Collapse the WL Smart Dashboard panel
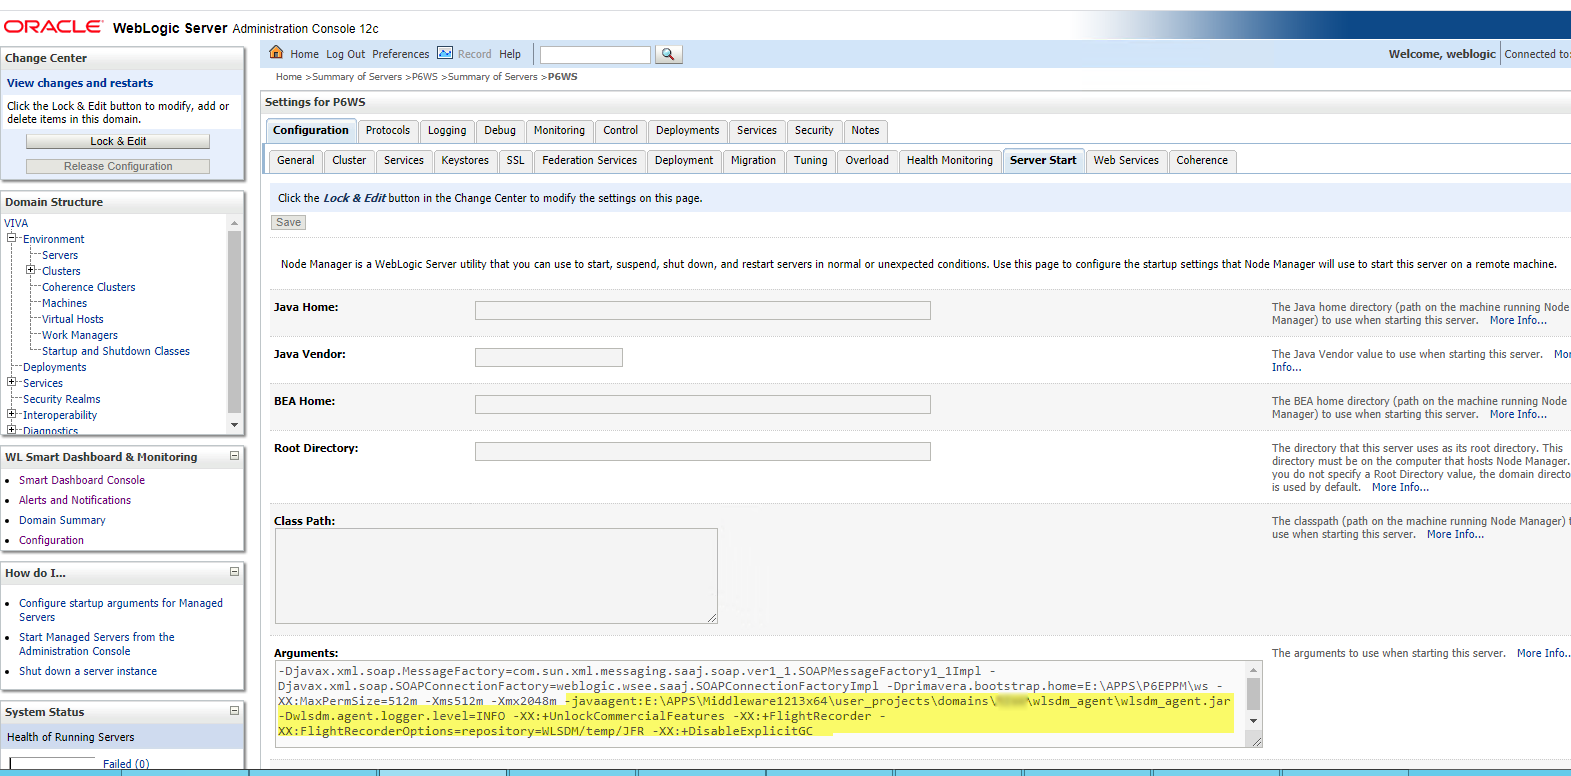The image size is (1571, 776). pos(234,456)
